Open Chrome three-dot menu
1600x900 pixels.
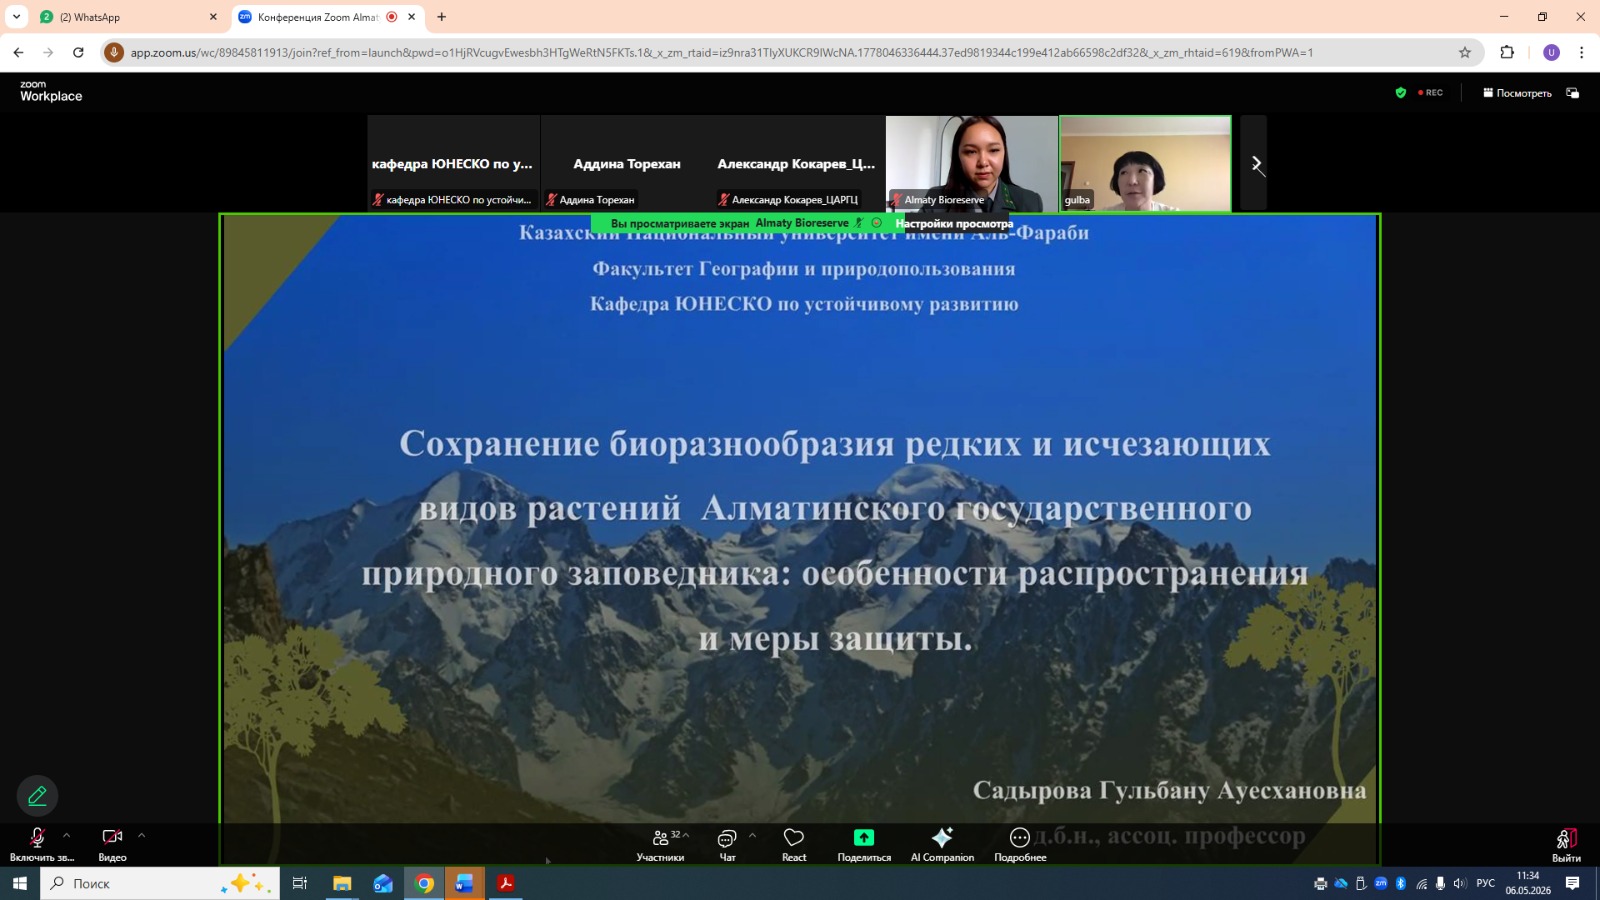[1581, 52]
